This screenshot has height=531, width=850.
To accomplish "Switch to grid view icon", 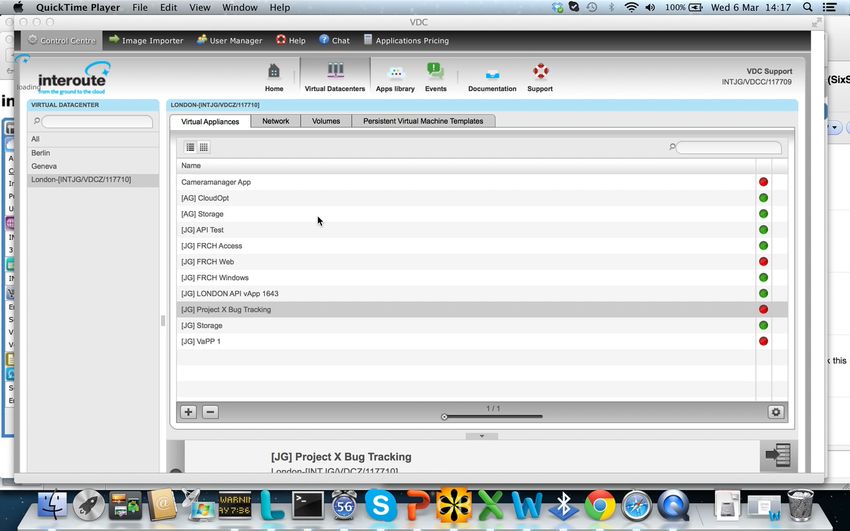I will [x=204, y=147].
